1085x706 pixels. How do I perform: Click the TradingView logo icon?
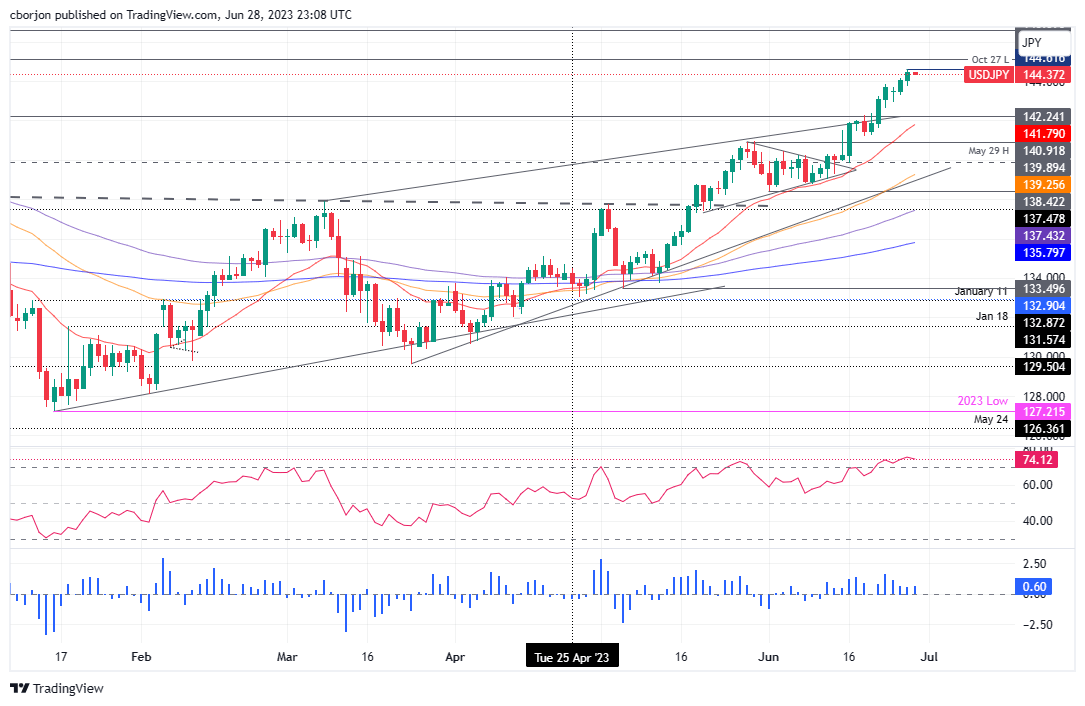click(x=17, y=688)
